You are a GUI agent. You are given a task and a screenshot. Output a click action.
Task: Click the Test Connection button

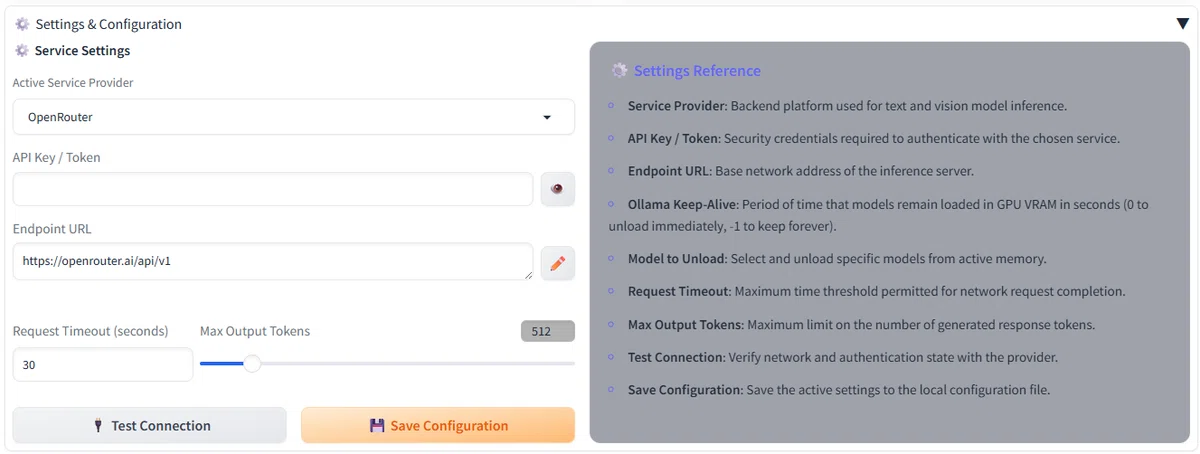point(150,425)
